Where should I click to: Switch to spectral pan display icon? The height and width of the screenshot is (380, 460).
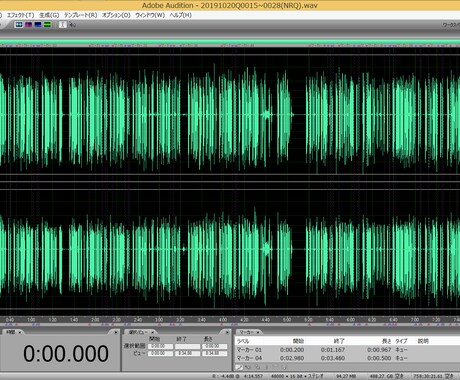click(38, 24)
